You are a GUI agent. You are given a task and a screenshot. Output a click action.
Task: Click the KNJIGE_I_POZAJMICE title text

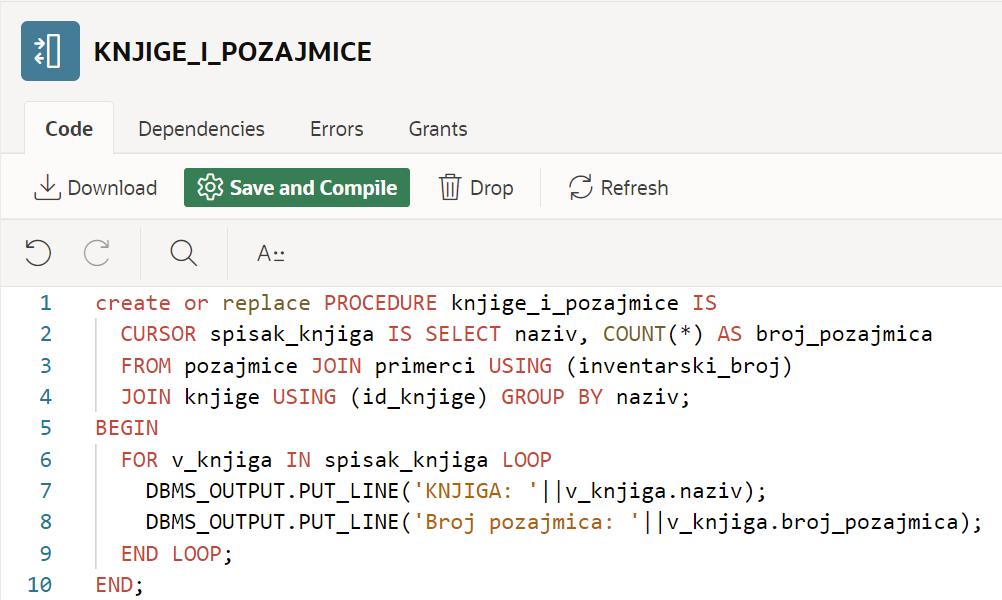tap(232, 52)
